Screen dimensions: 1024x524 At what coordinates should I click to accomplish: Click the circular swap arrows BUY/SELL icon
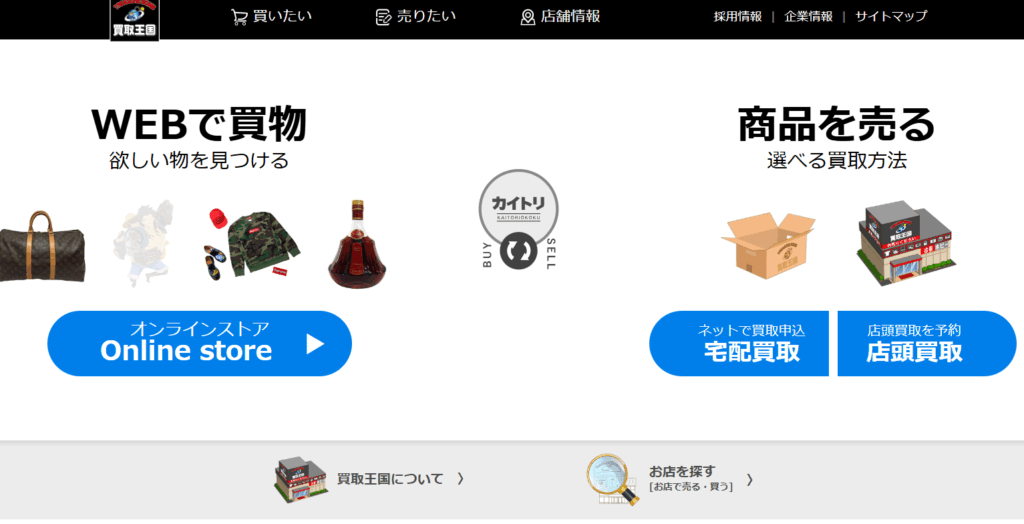[519, 252]
